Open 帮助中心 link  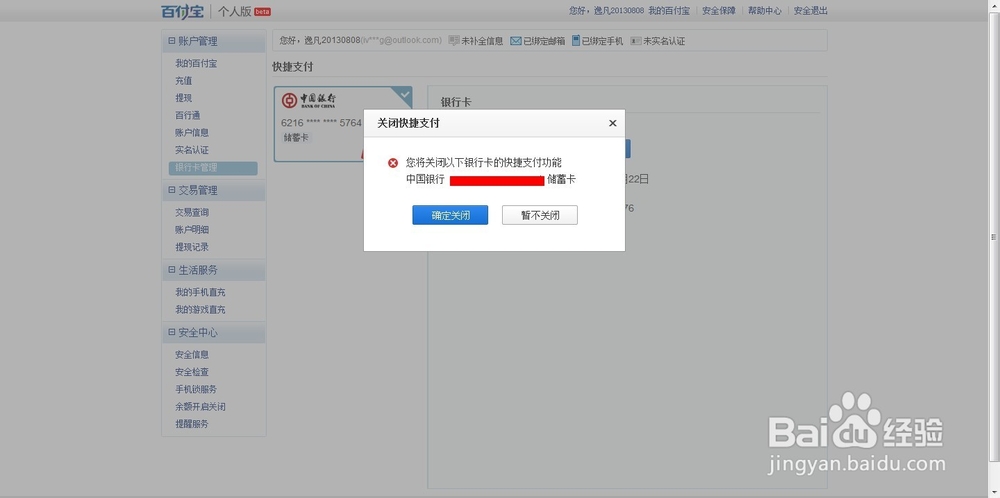tap(765, 11)
